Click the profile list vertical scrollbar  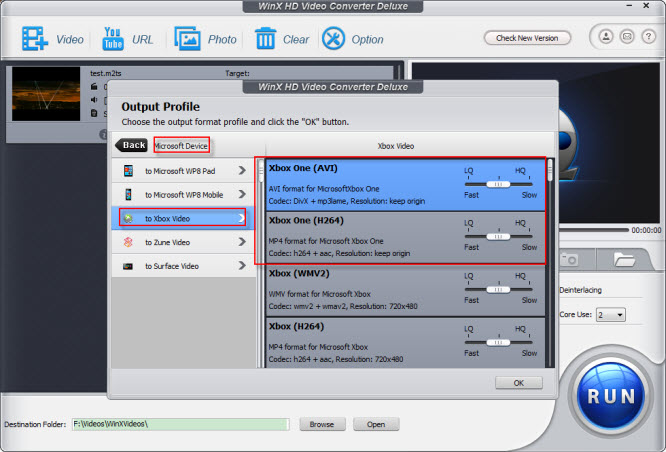click(550, 263)
